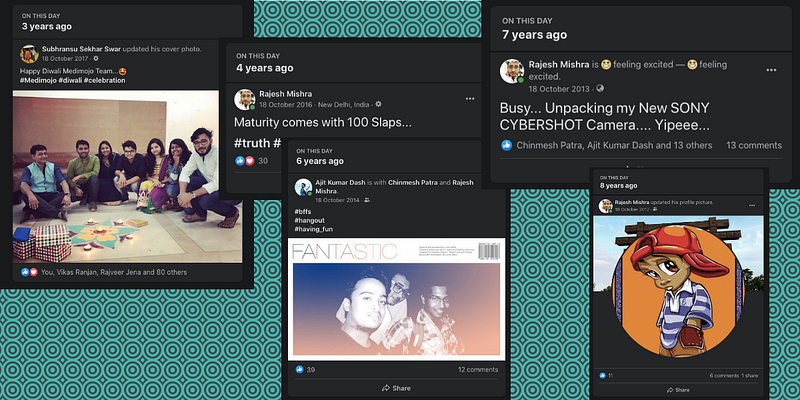The height and width of the screenshot is (400, 800).
Task: Click '18 October 2014' timestamp
Action: (x=338, y=200)
